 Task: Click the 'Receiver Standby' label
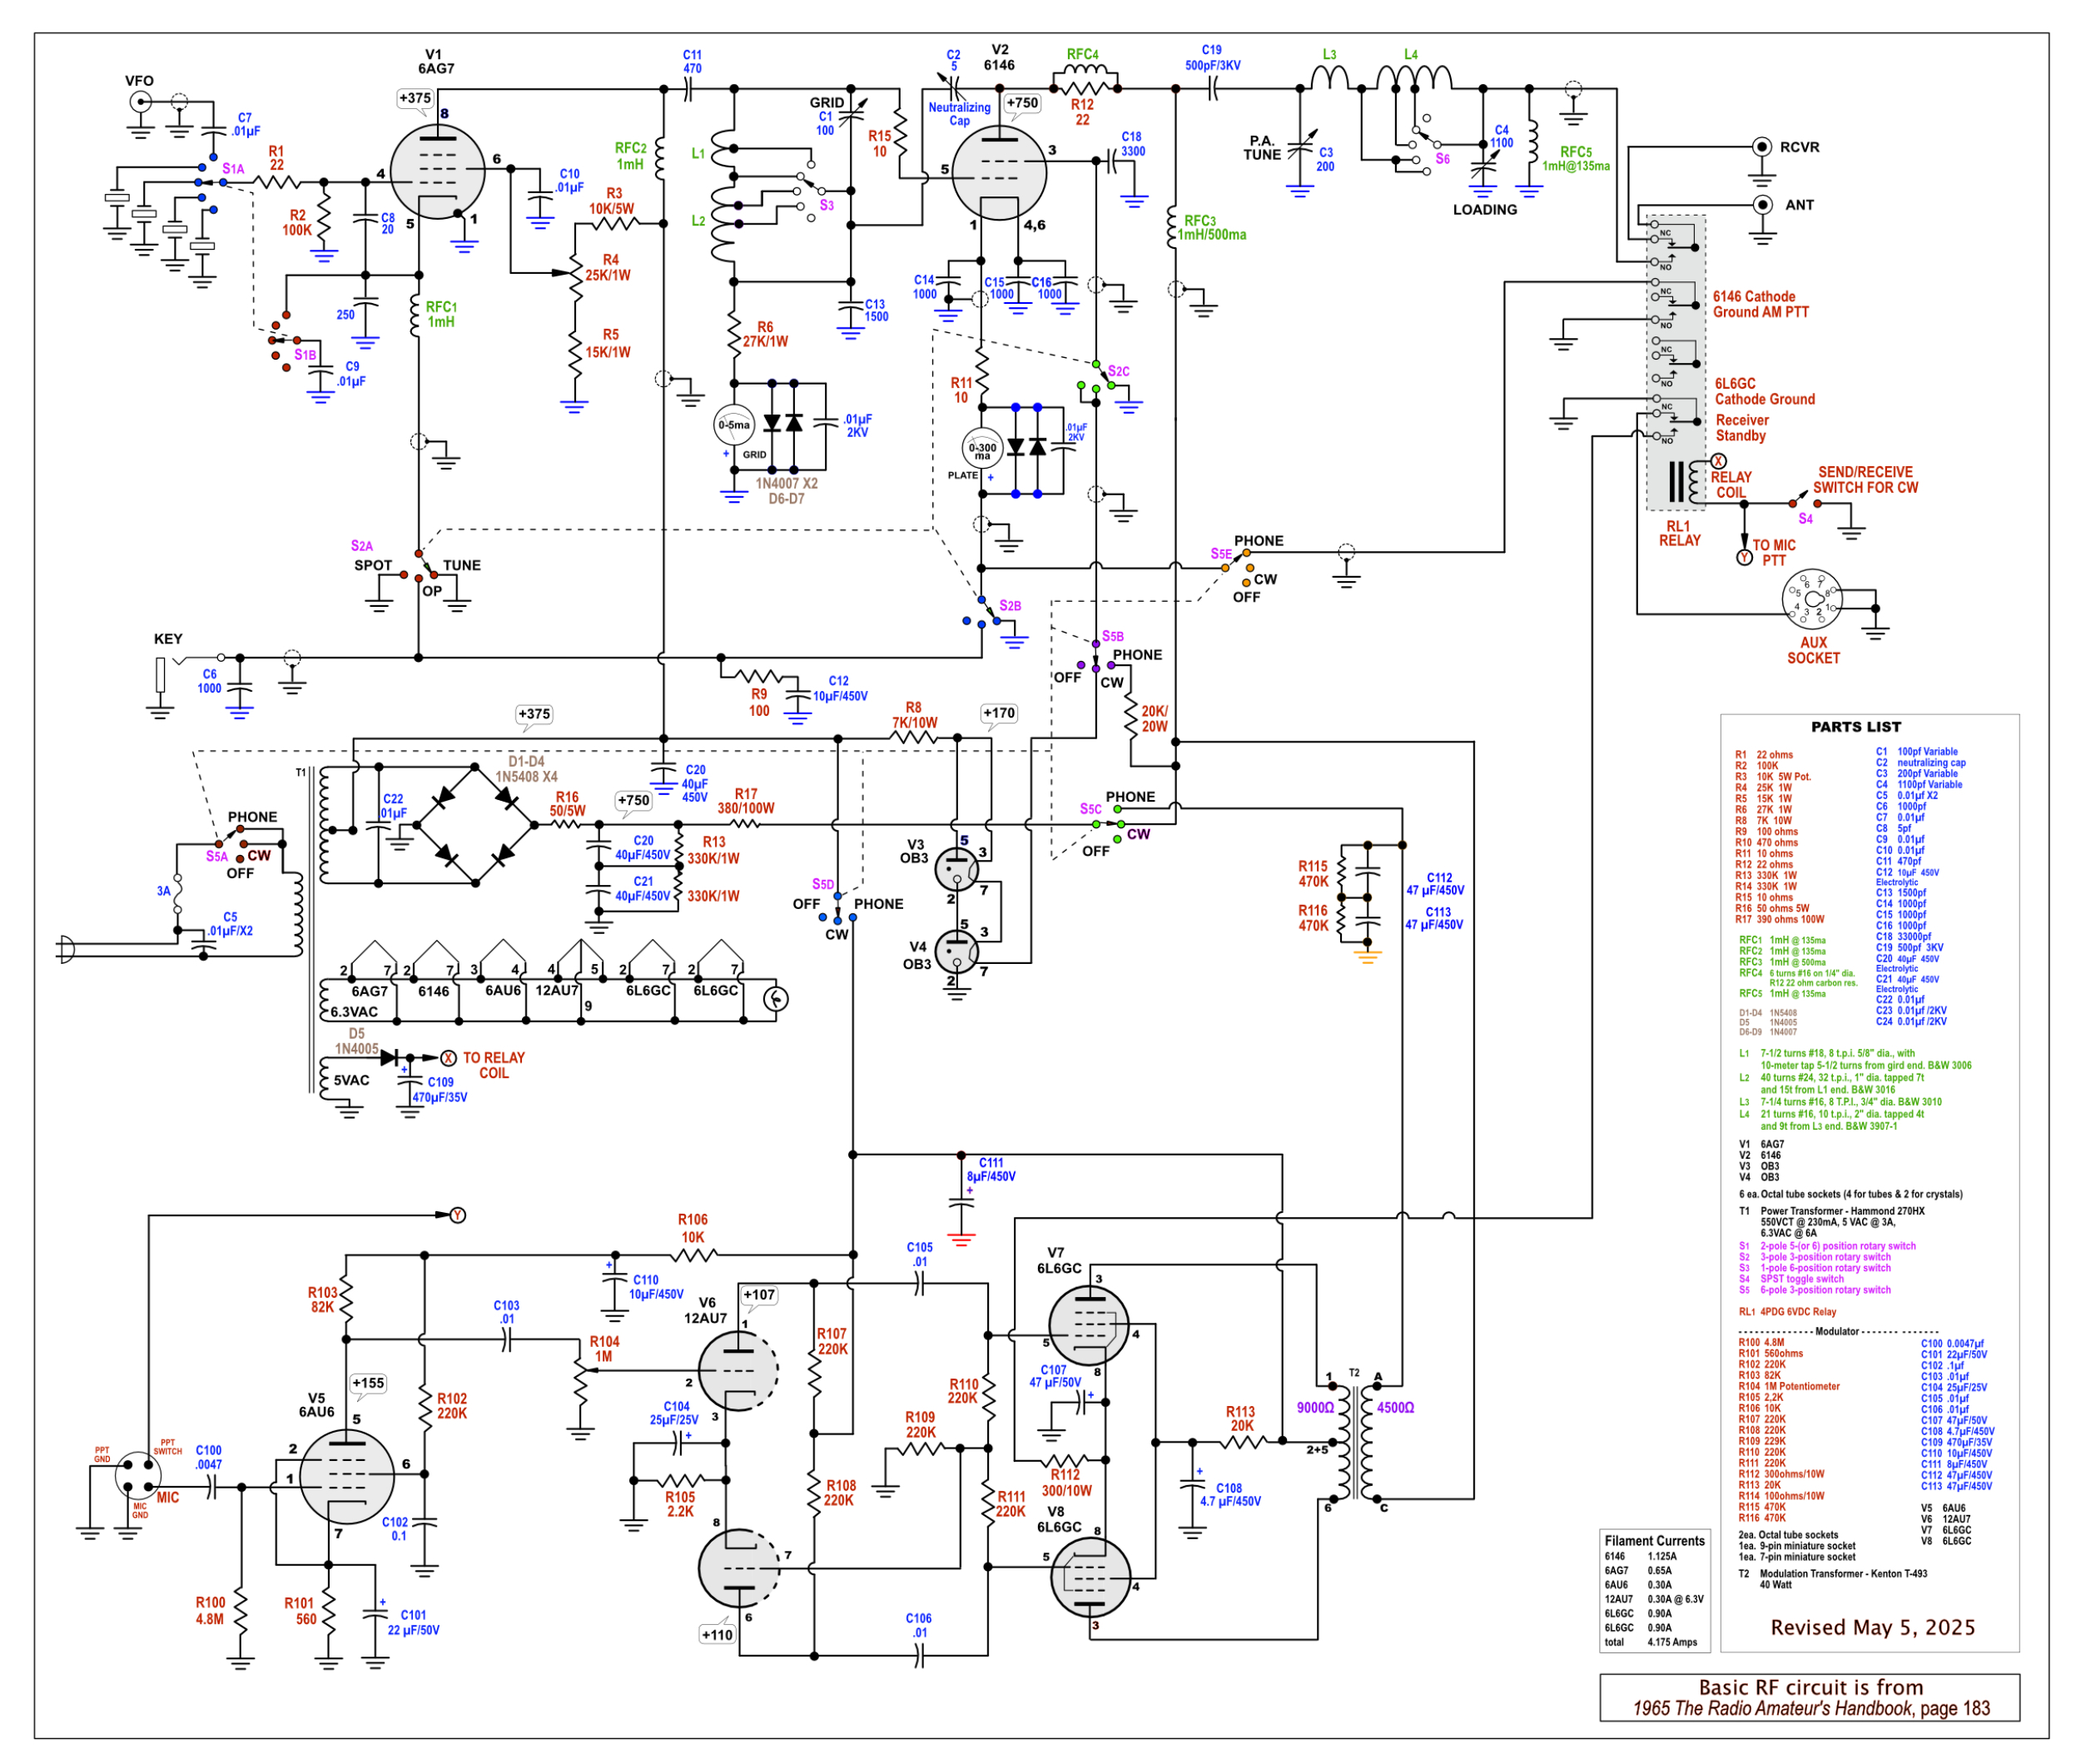pyautogui.click(x=1742, y=428)
